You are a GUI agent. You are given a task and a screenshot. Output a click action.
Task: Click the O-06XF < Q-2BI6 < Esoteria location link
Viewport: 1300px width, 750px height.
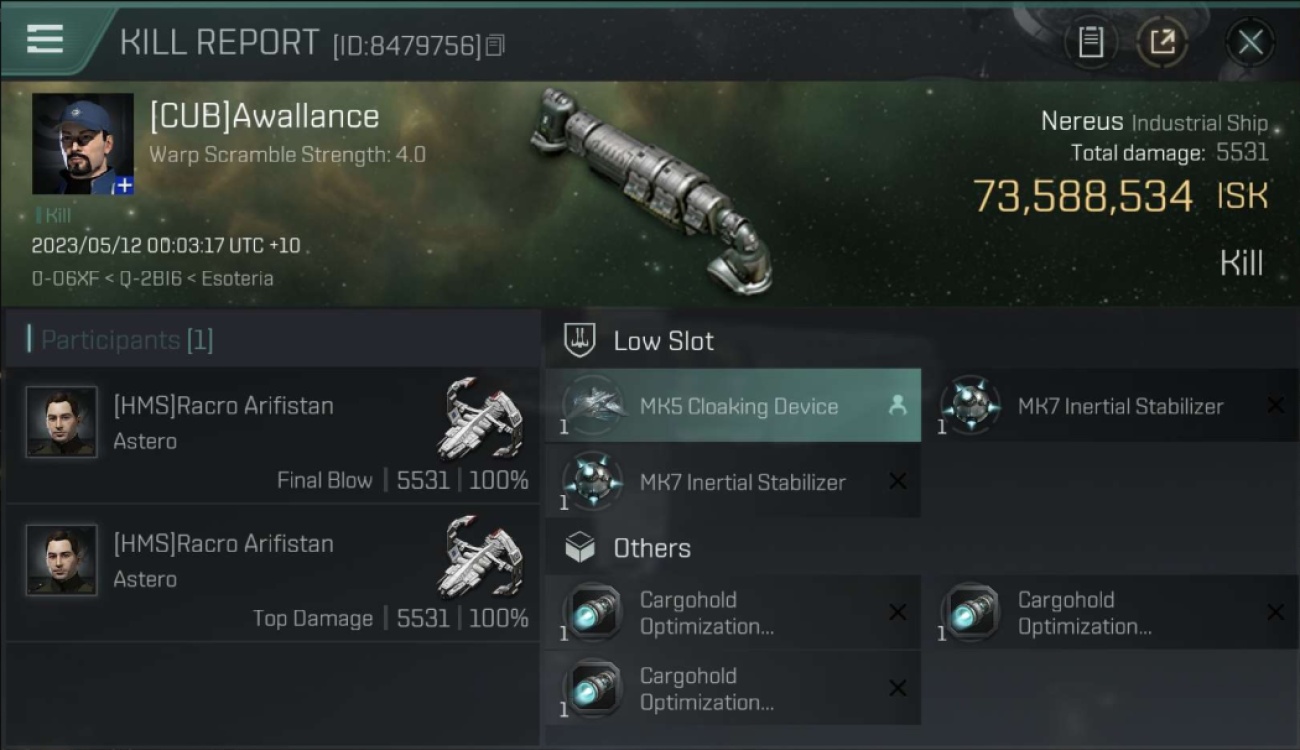153,278
